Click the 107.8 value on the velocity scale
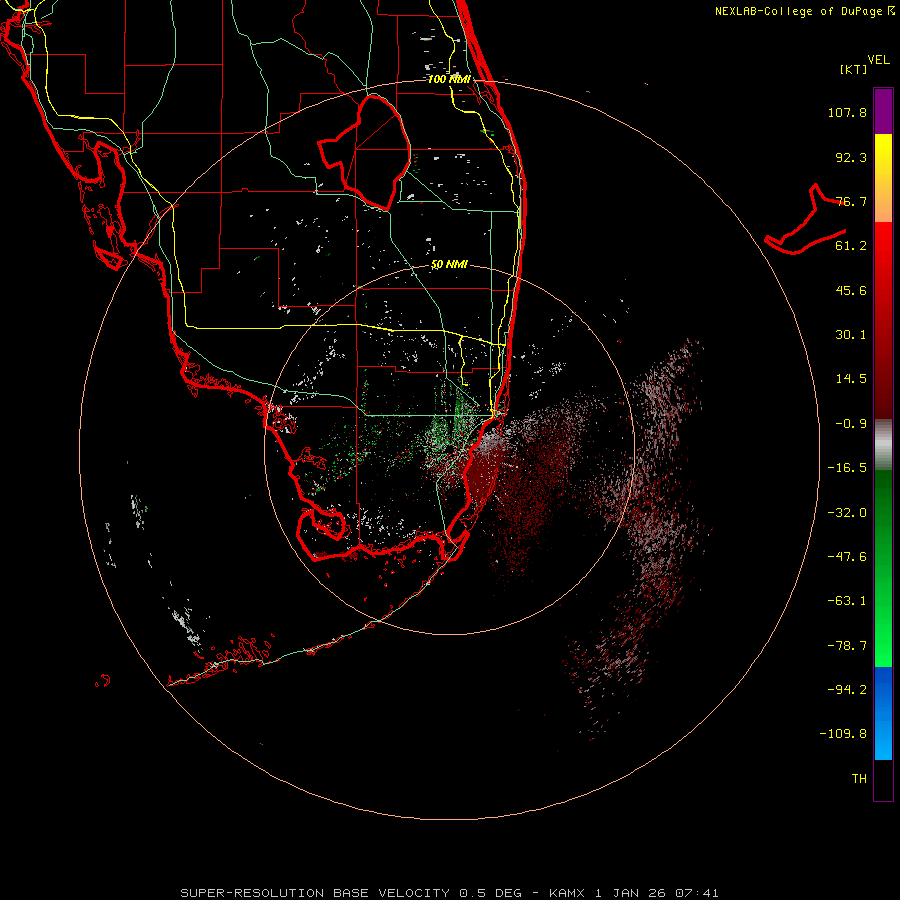 pos(847,112)
